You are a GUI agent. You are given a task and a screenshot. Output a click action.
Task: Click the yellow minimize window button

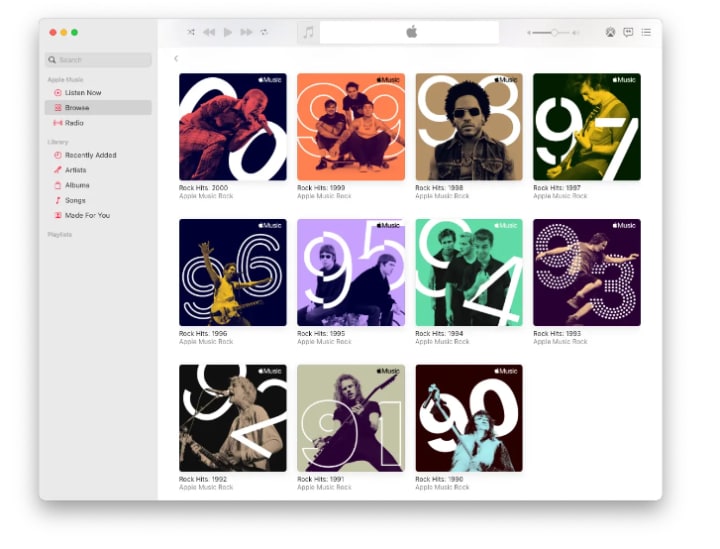[x=64, y=32]
